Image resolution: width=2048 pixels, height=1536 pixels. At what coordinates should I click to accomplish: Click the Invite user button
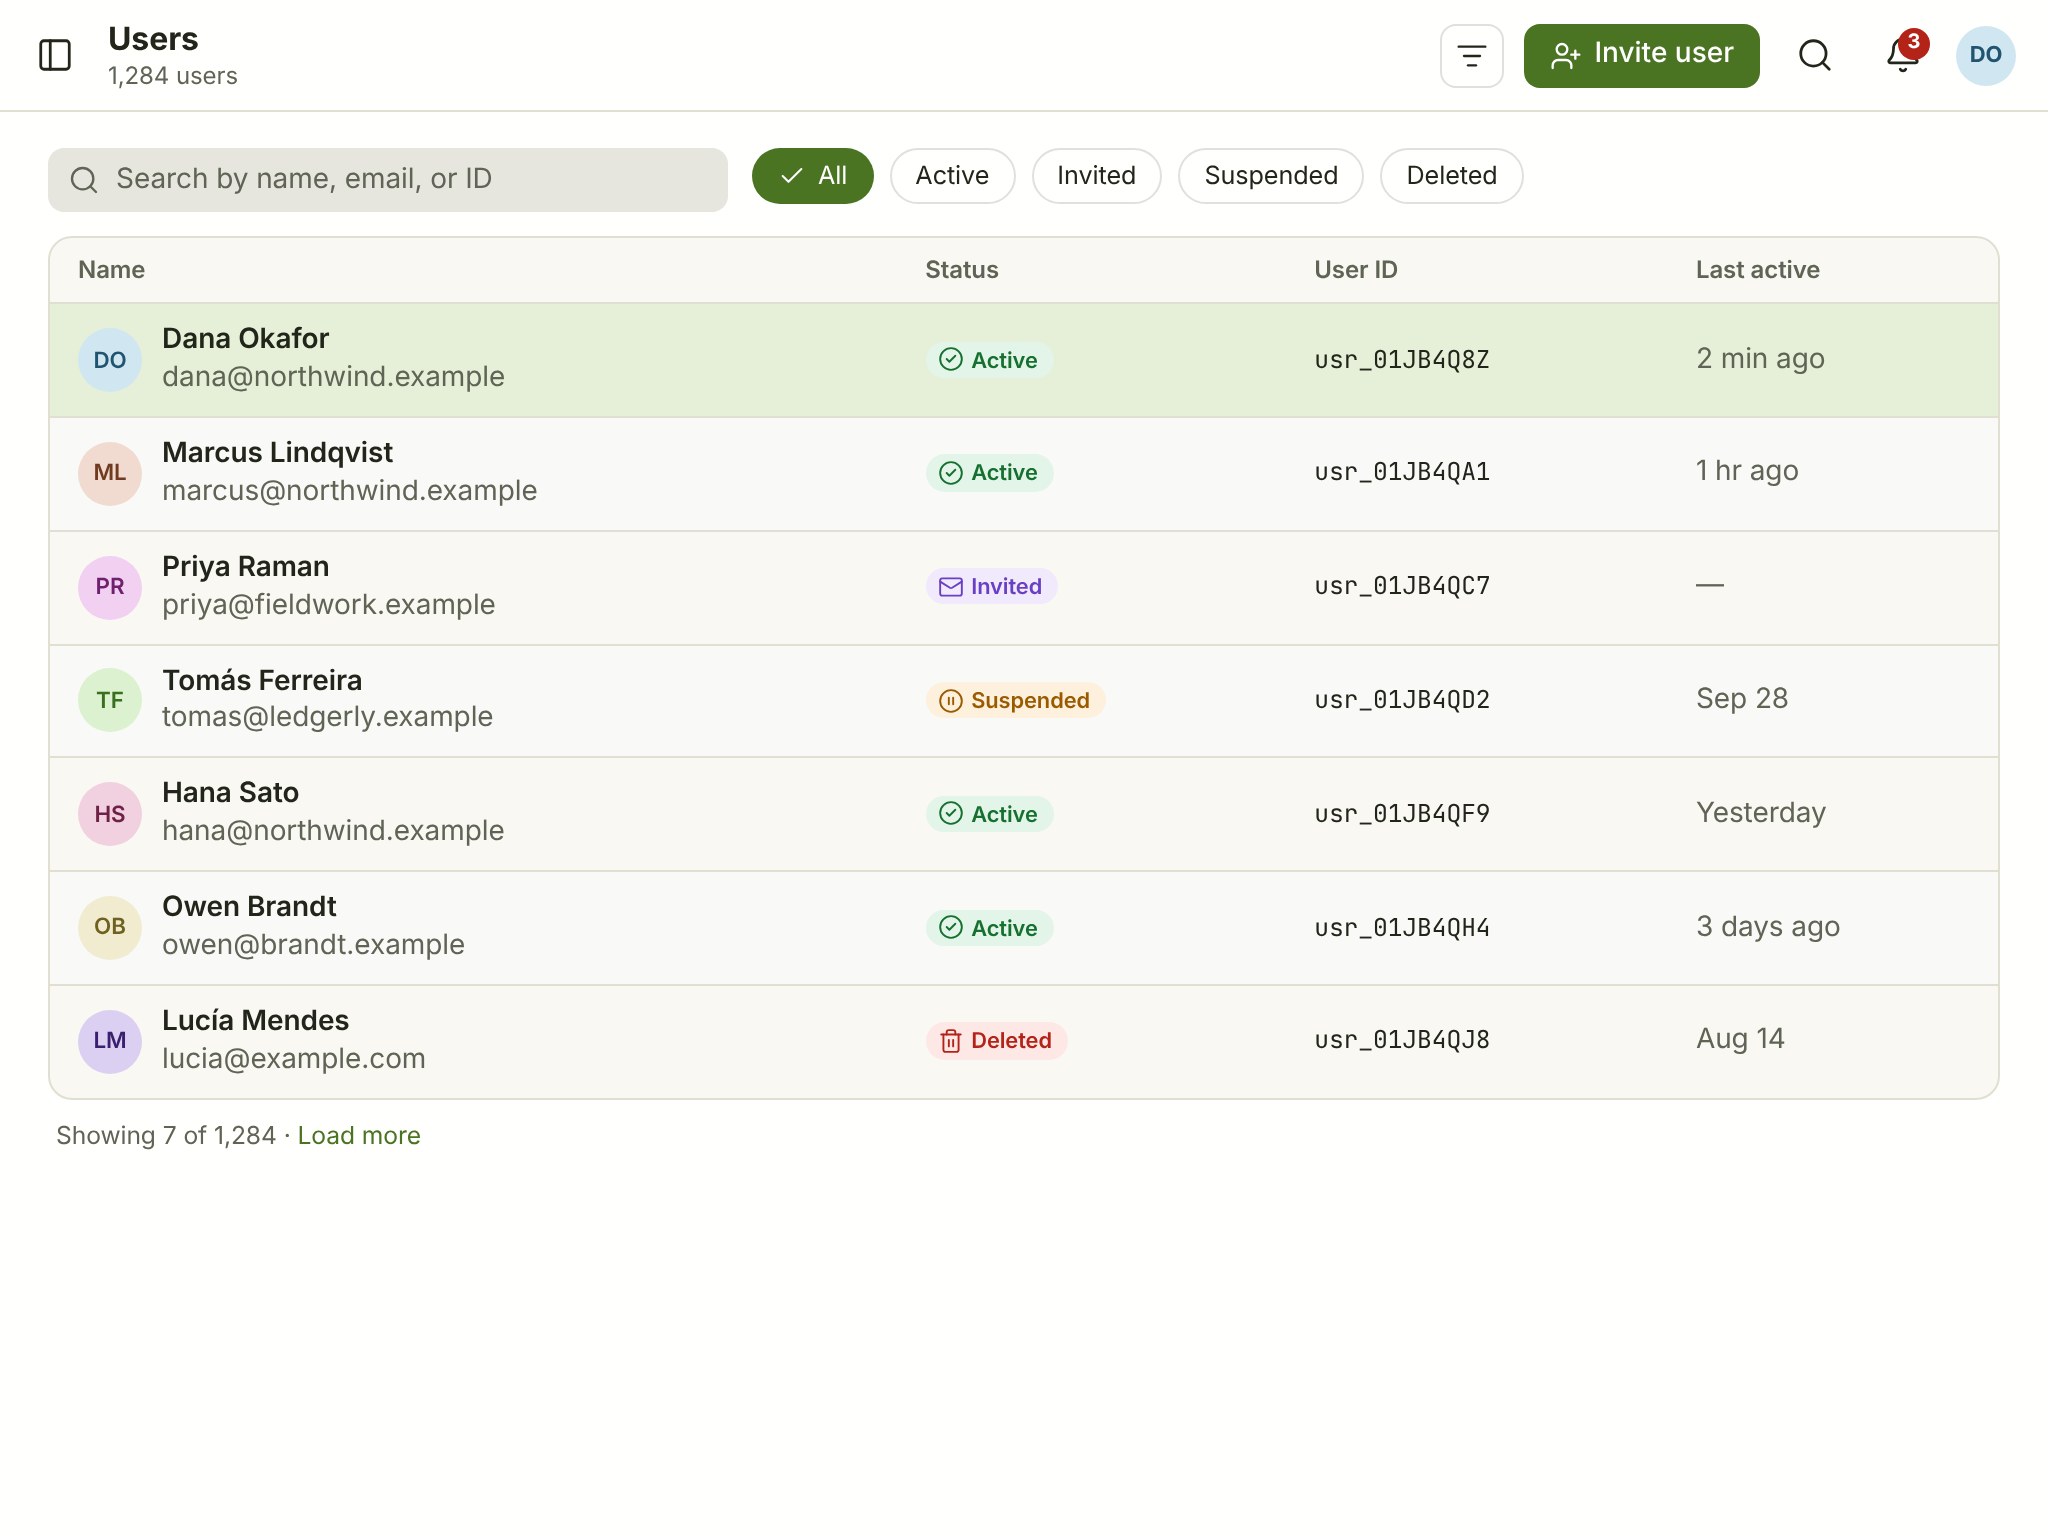pos(1641,56)
